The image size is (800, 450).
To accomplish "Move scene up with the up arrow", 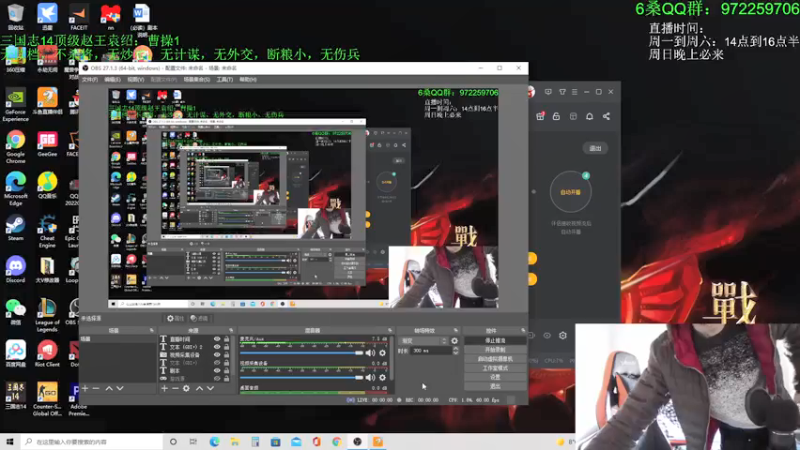I will 109,388.
